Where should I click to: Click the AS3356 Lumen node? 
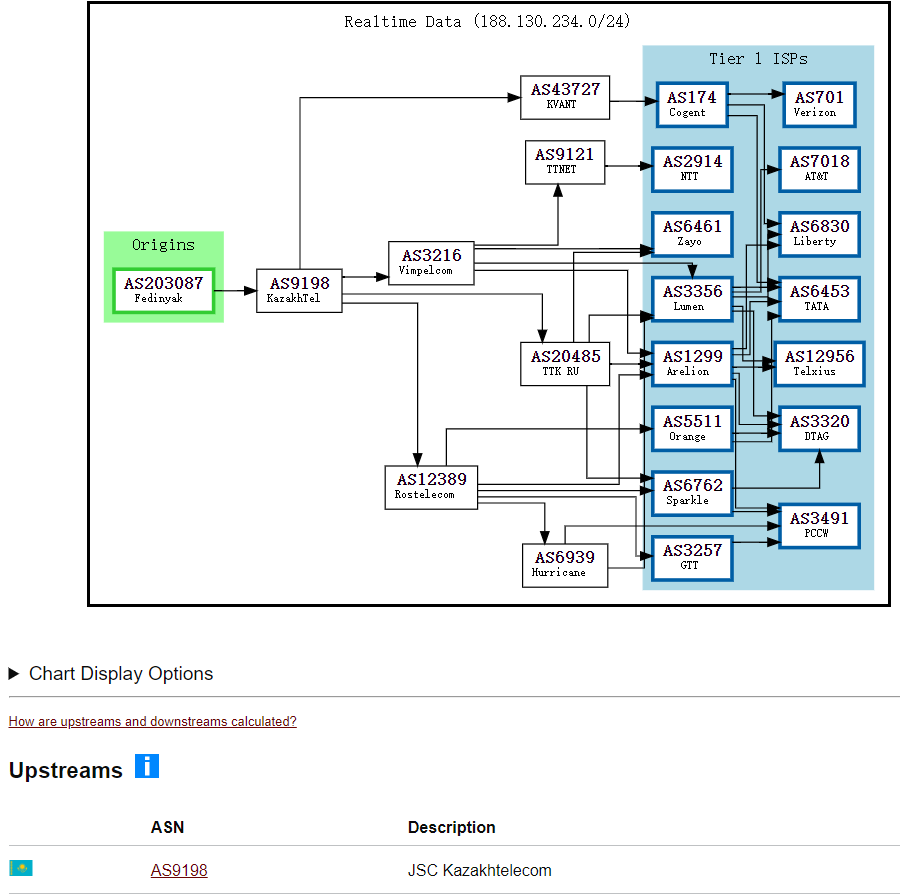tap(692, 299)
